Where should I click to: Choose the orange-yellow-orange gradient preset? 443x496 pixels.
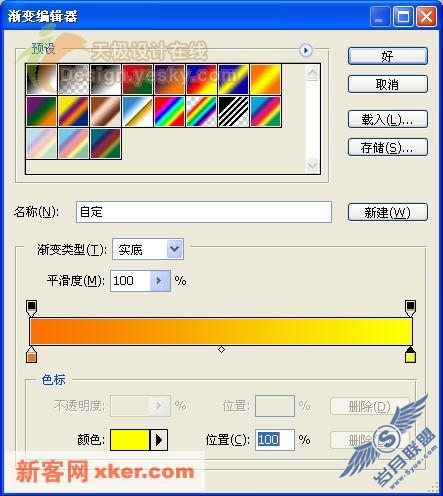[266, 79]
